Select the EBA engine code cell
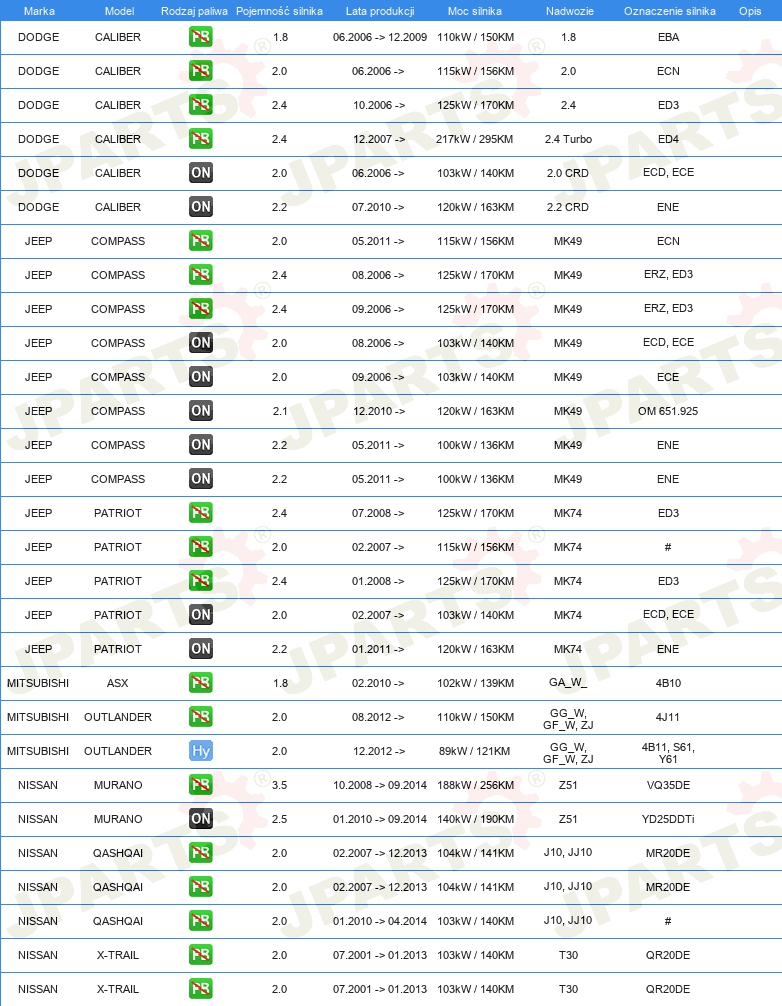The width and height of the screenshot is (782, 1006). (x=668, y=37)
